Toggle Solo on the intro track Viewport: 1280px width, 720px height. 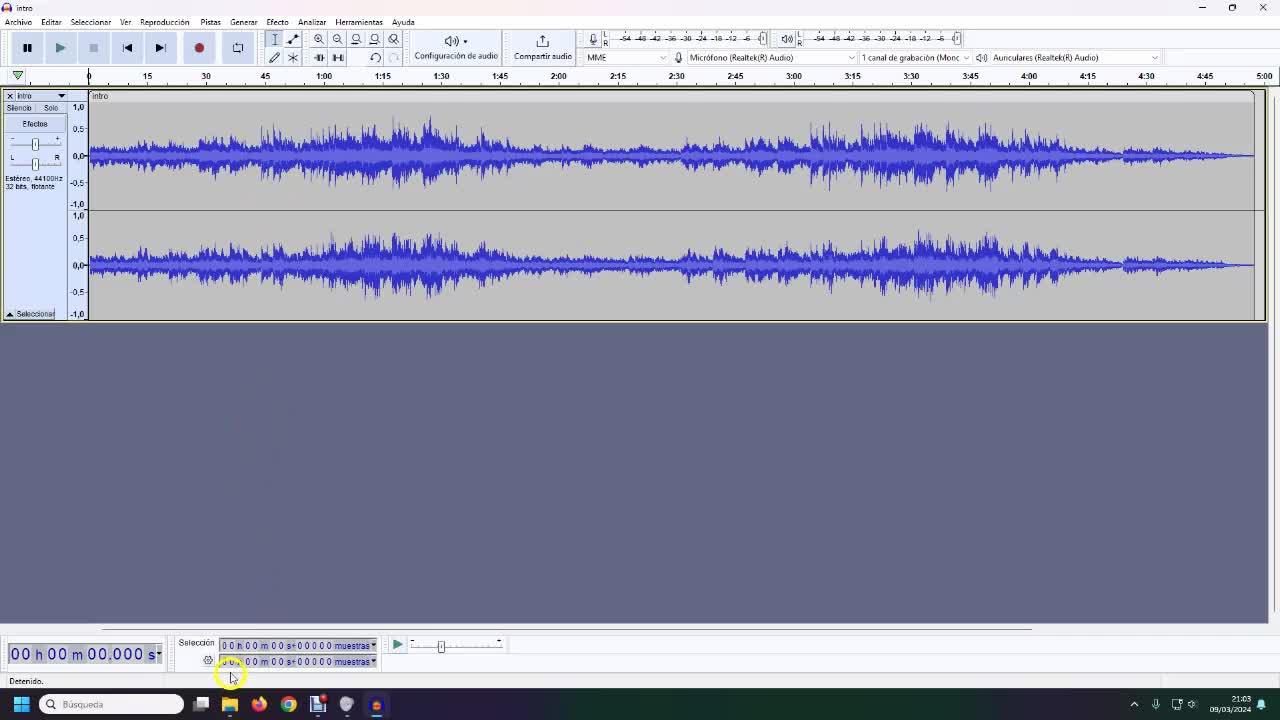point(50,108)
